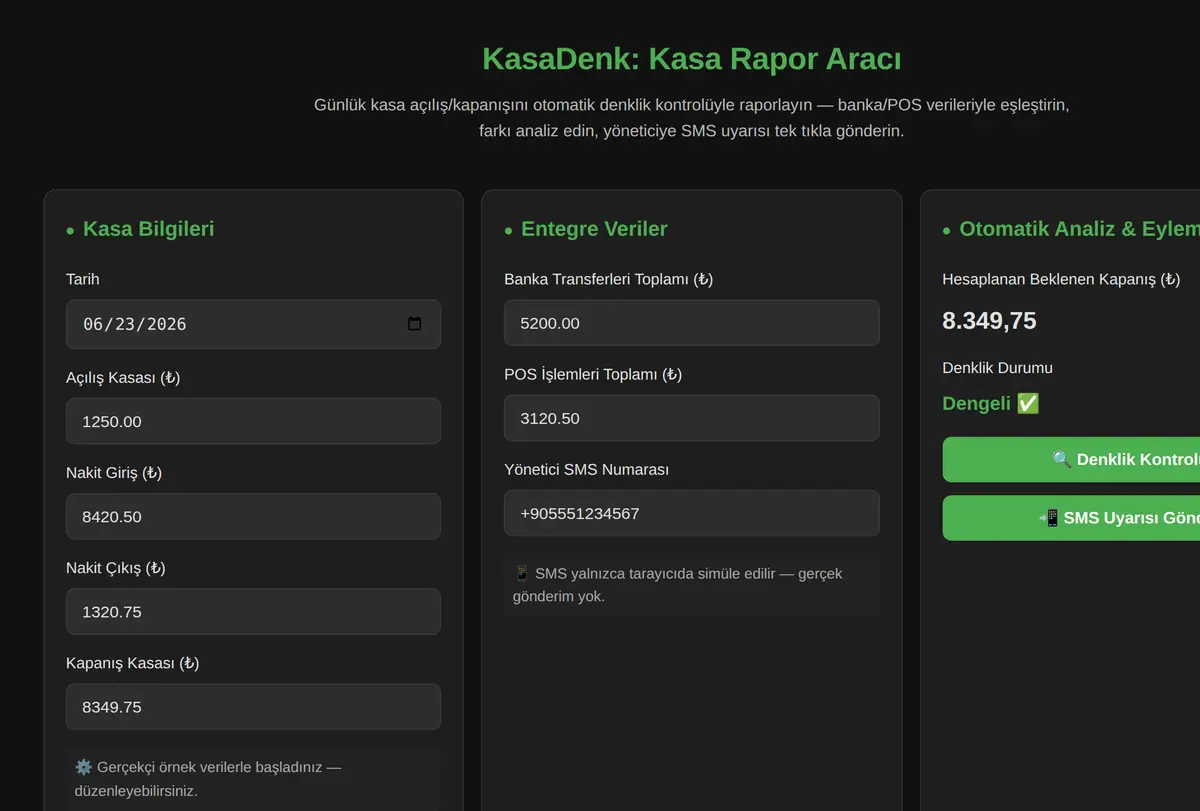Click the Otomatik Analiz & Eylem heading
This screenshot has height=811, width=1200.
(x=1079, y=229)
